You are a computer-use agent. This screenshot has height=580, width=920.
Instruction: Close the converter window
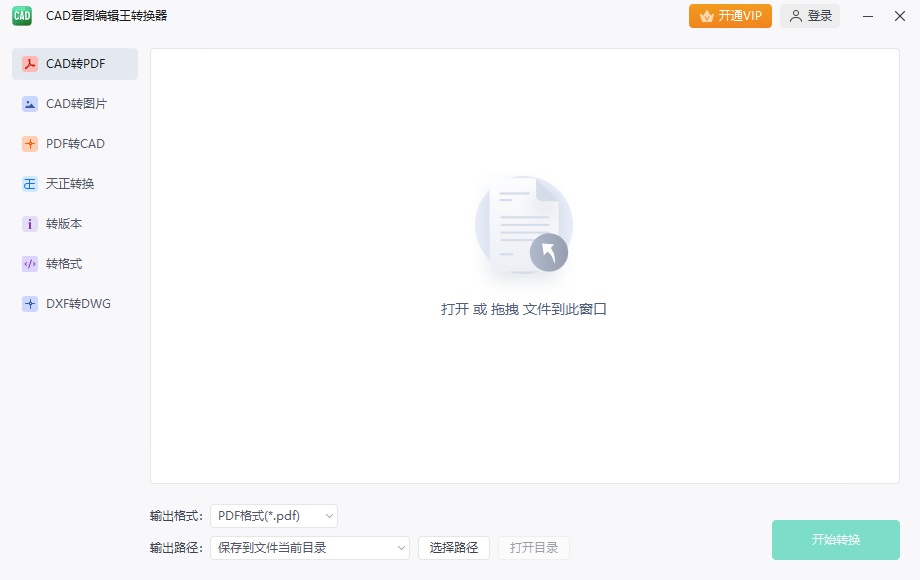pyautogui.click(x=900, y=16)
